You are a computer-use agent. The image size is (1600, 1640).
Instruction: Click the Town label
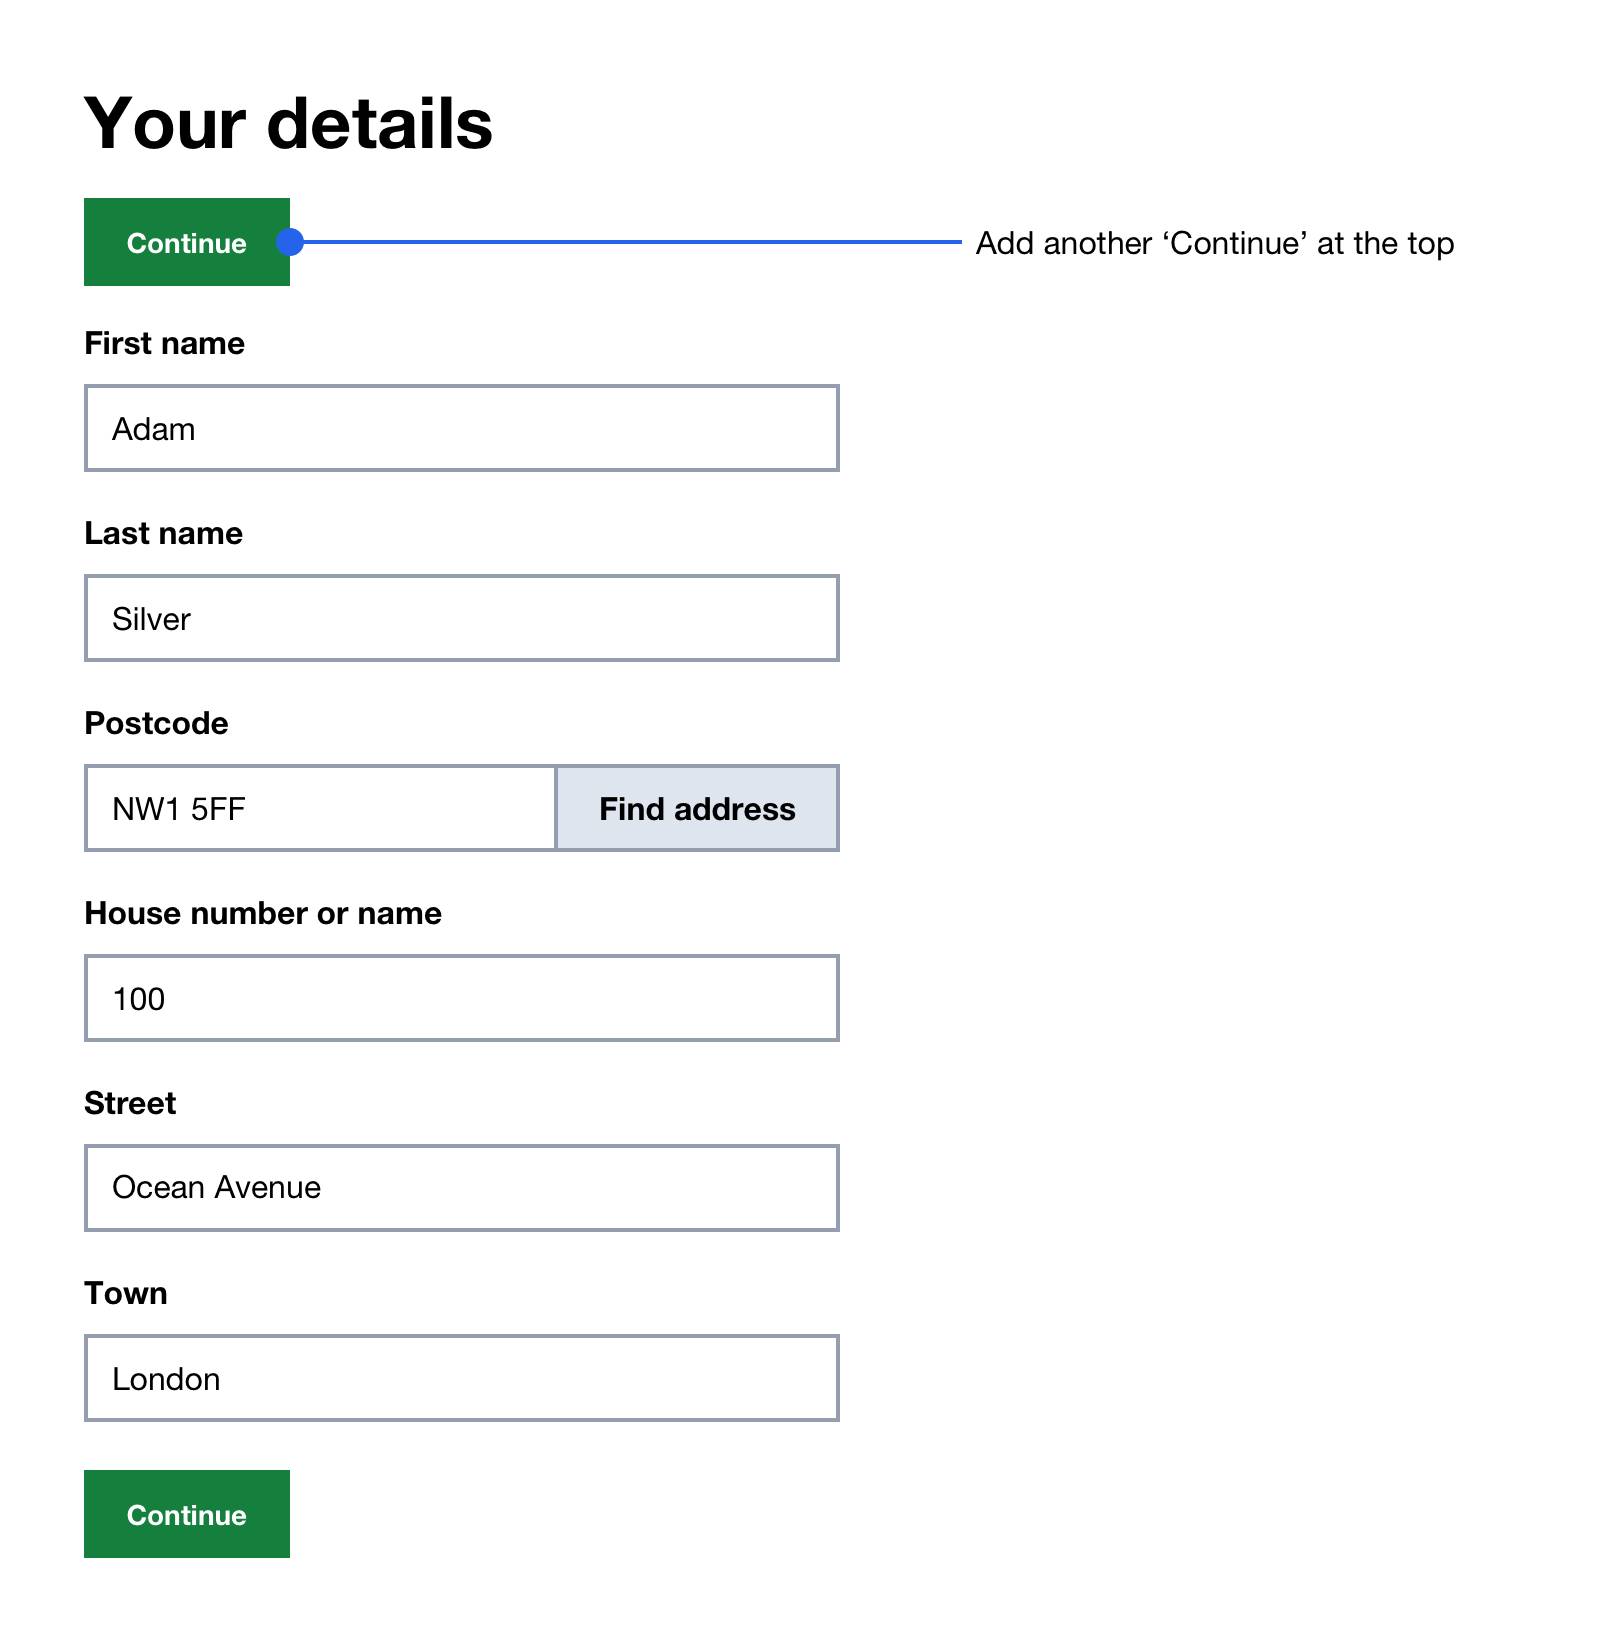(x=126, y=1292)
